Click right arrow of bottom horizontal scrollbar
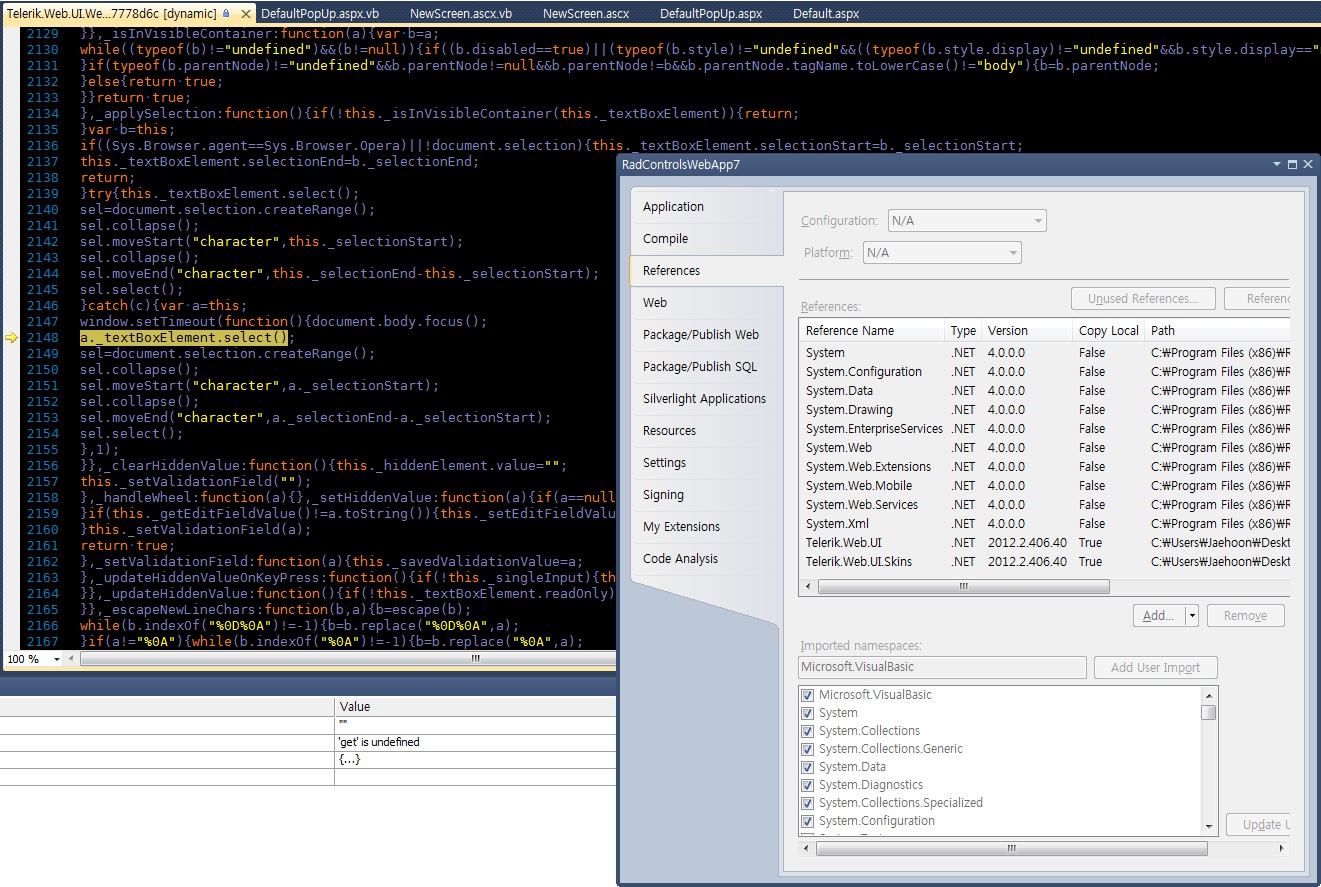Viewport: 1321px width, 887px height. pos(1283,849)
